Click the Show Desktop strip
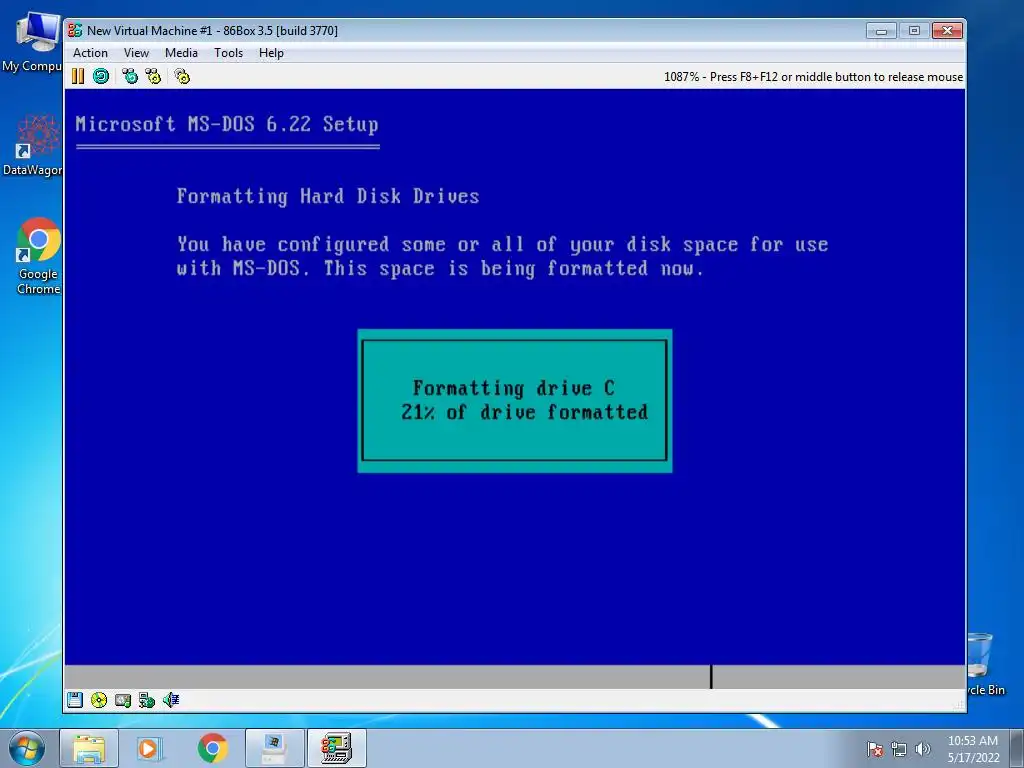1024x768 pixels. pyautogui.click(x=1018, y=748)
